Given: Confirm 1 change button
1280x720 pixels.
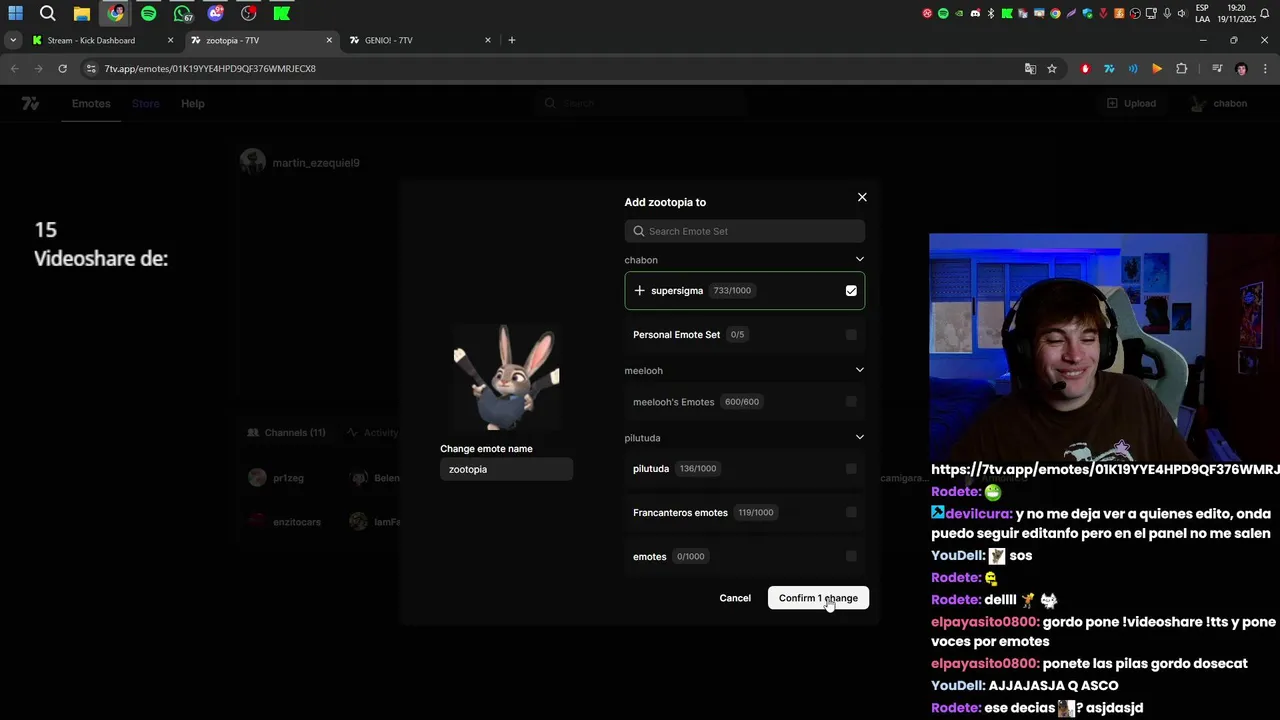Looking at the screenshot, I should coord(818,598).
